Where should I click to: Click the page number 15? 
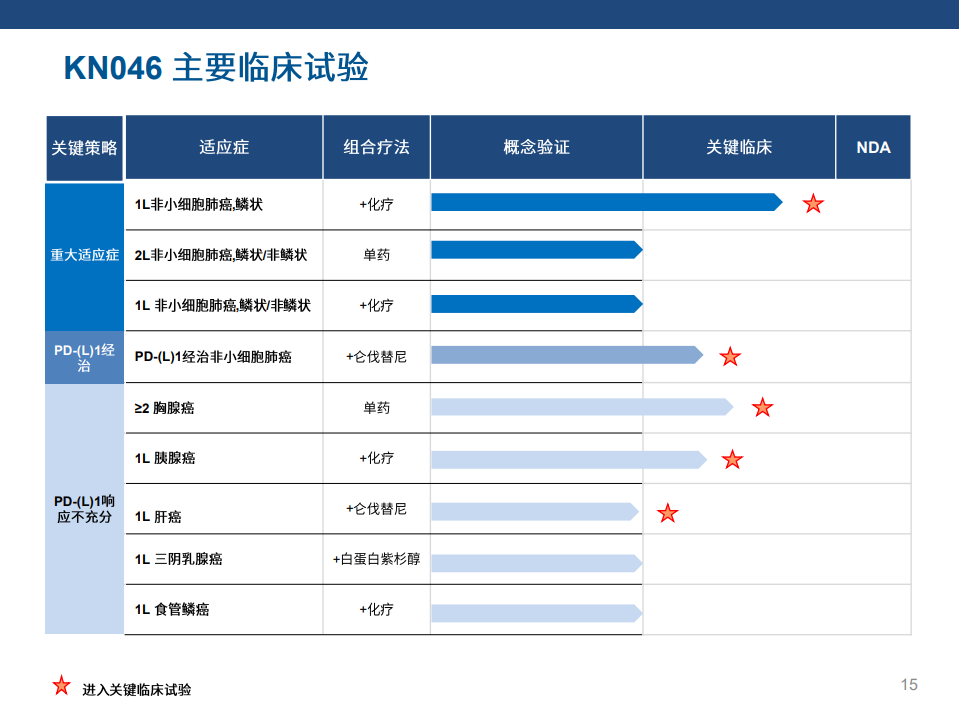[909, 684]
